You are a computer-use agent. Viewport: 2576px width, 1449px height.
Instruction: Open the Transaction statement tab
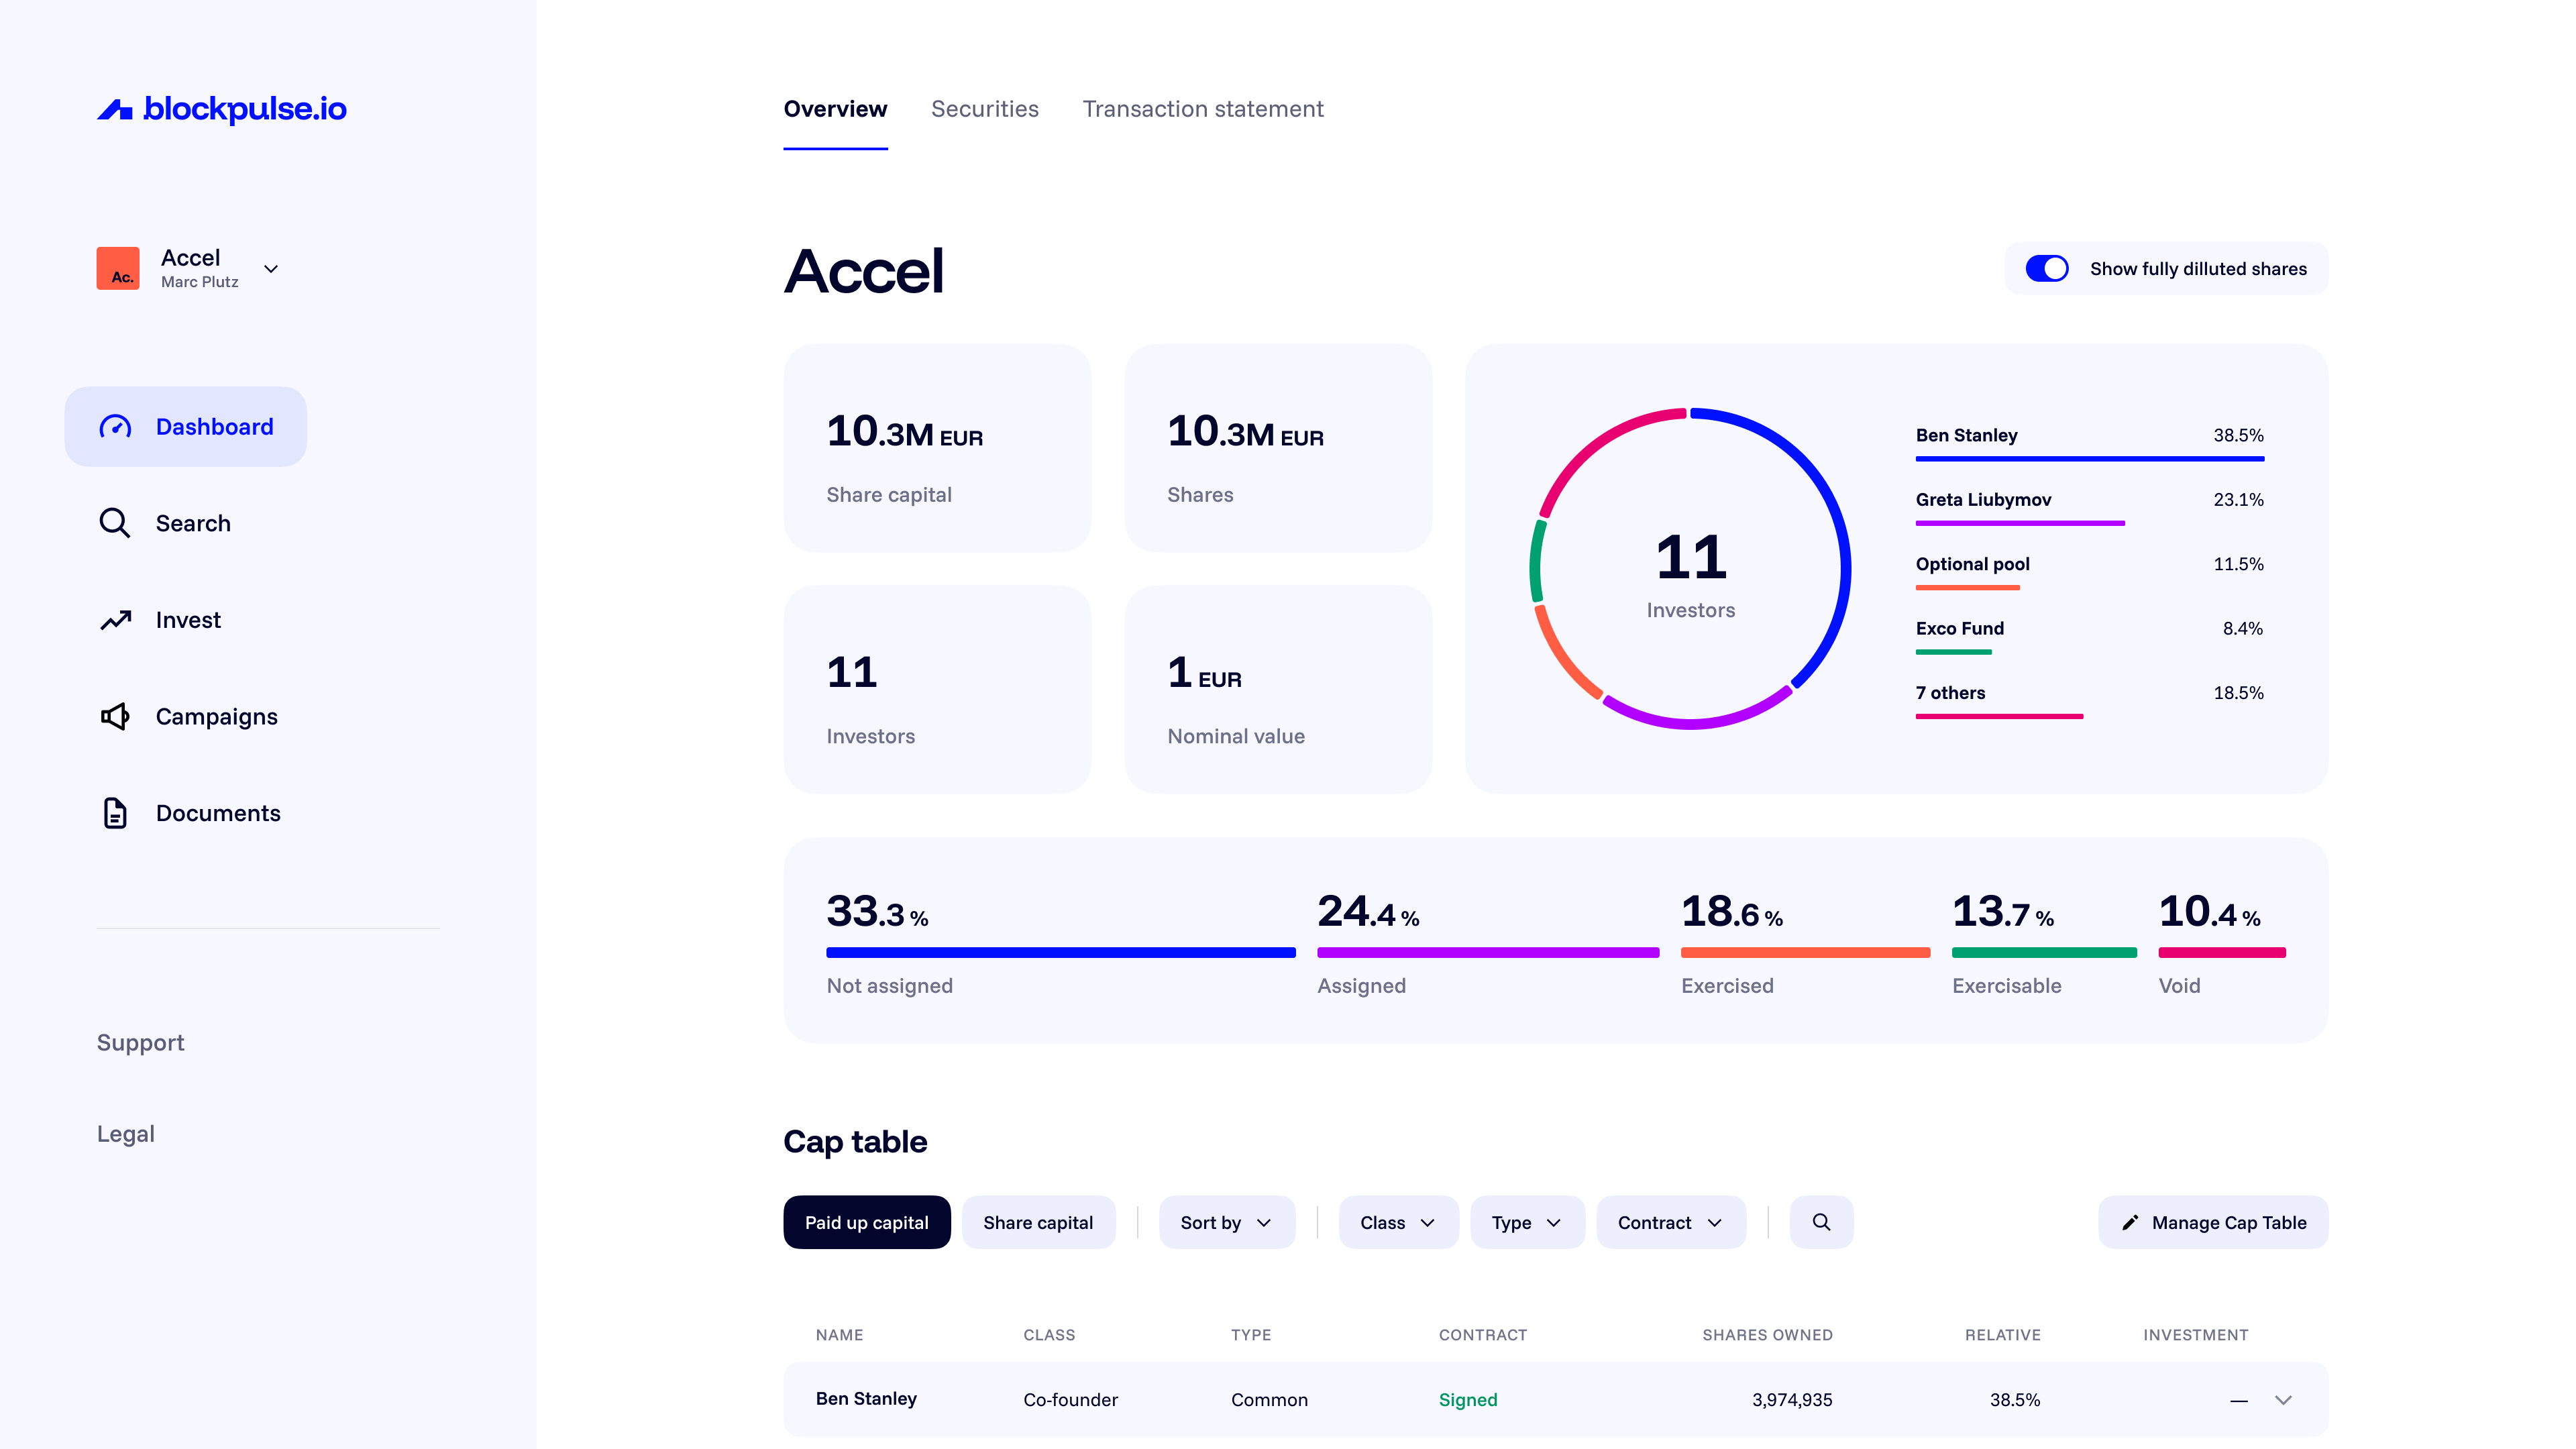pyautogui.click(x=1202, y=109)
